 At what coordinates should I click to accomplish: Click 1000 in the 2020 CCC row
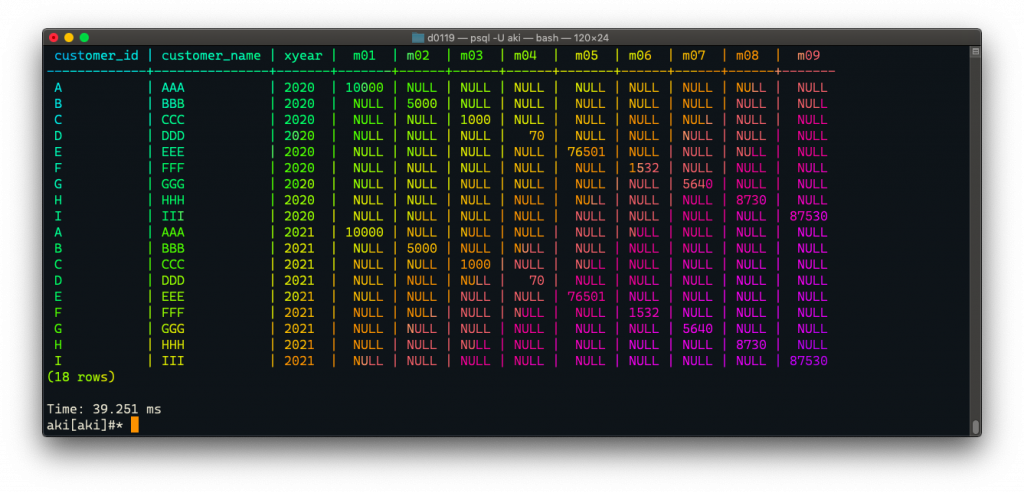(475, 119)
